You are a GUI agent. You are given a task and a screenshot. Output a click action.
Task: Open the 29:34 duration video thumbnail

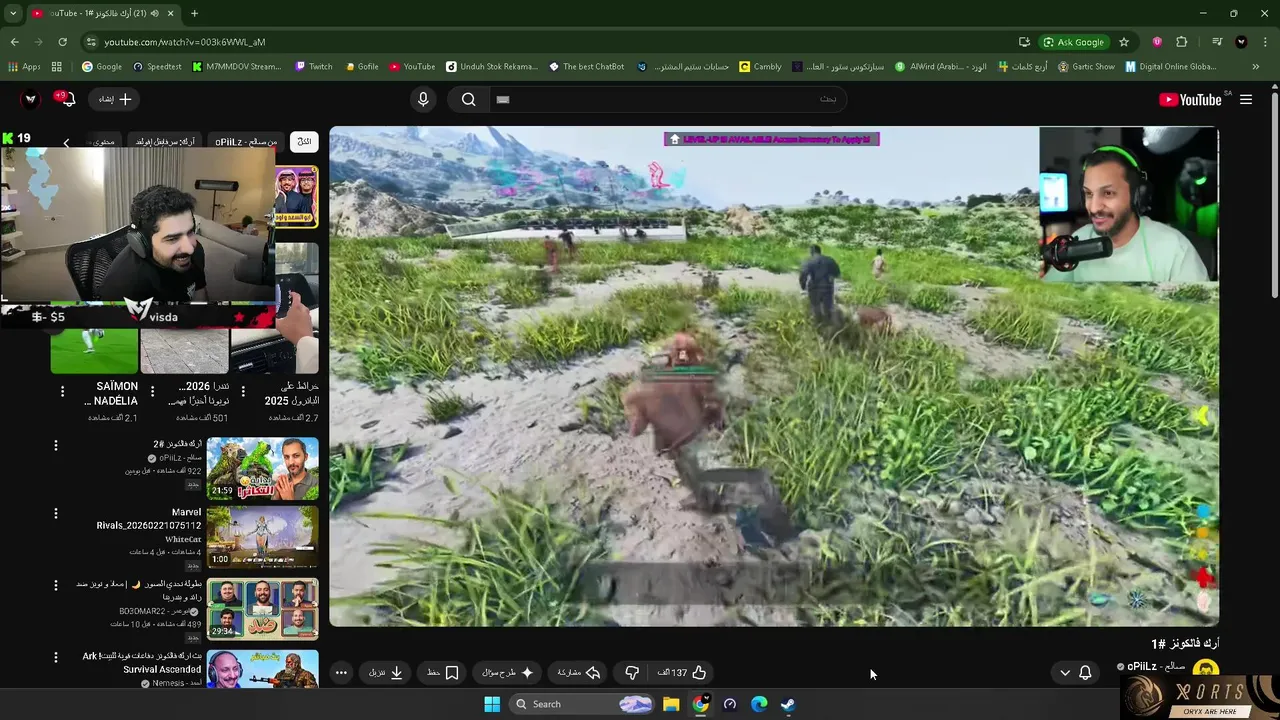262,609
